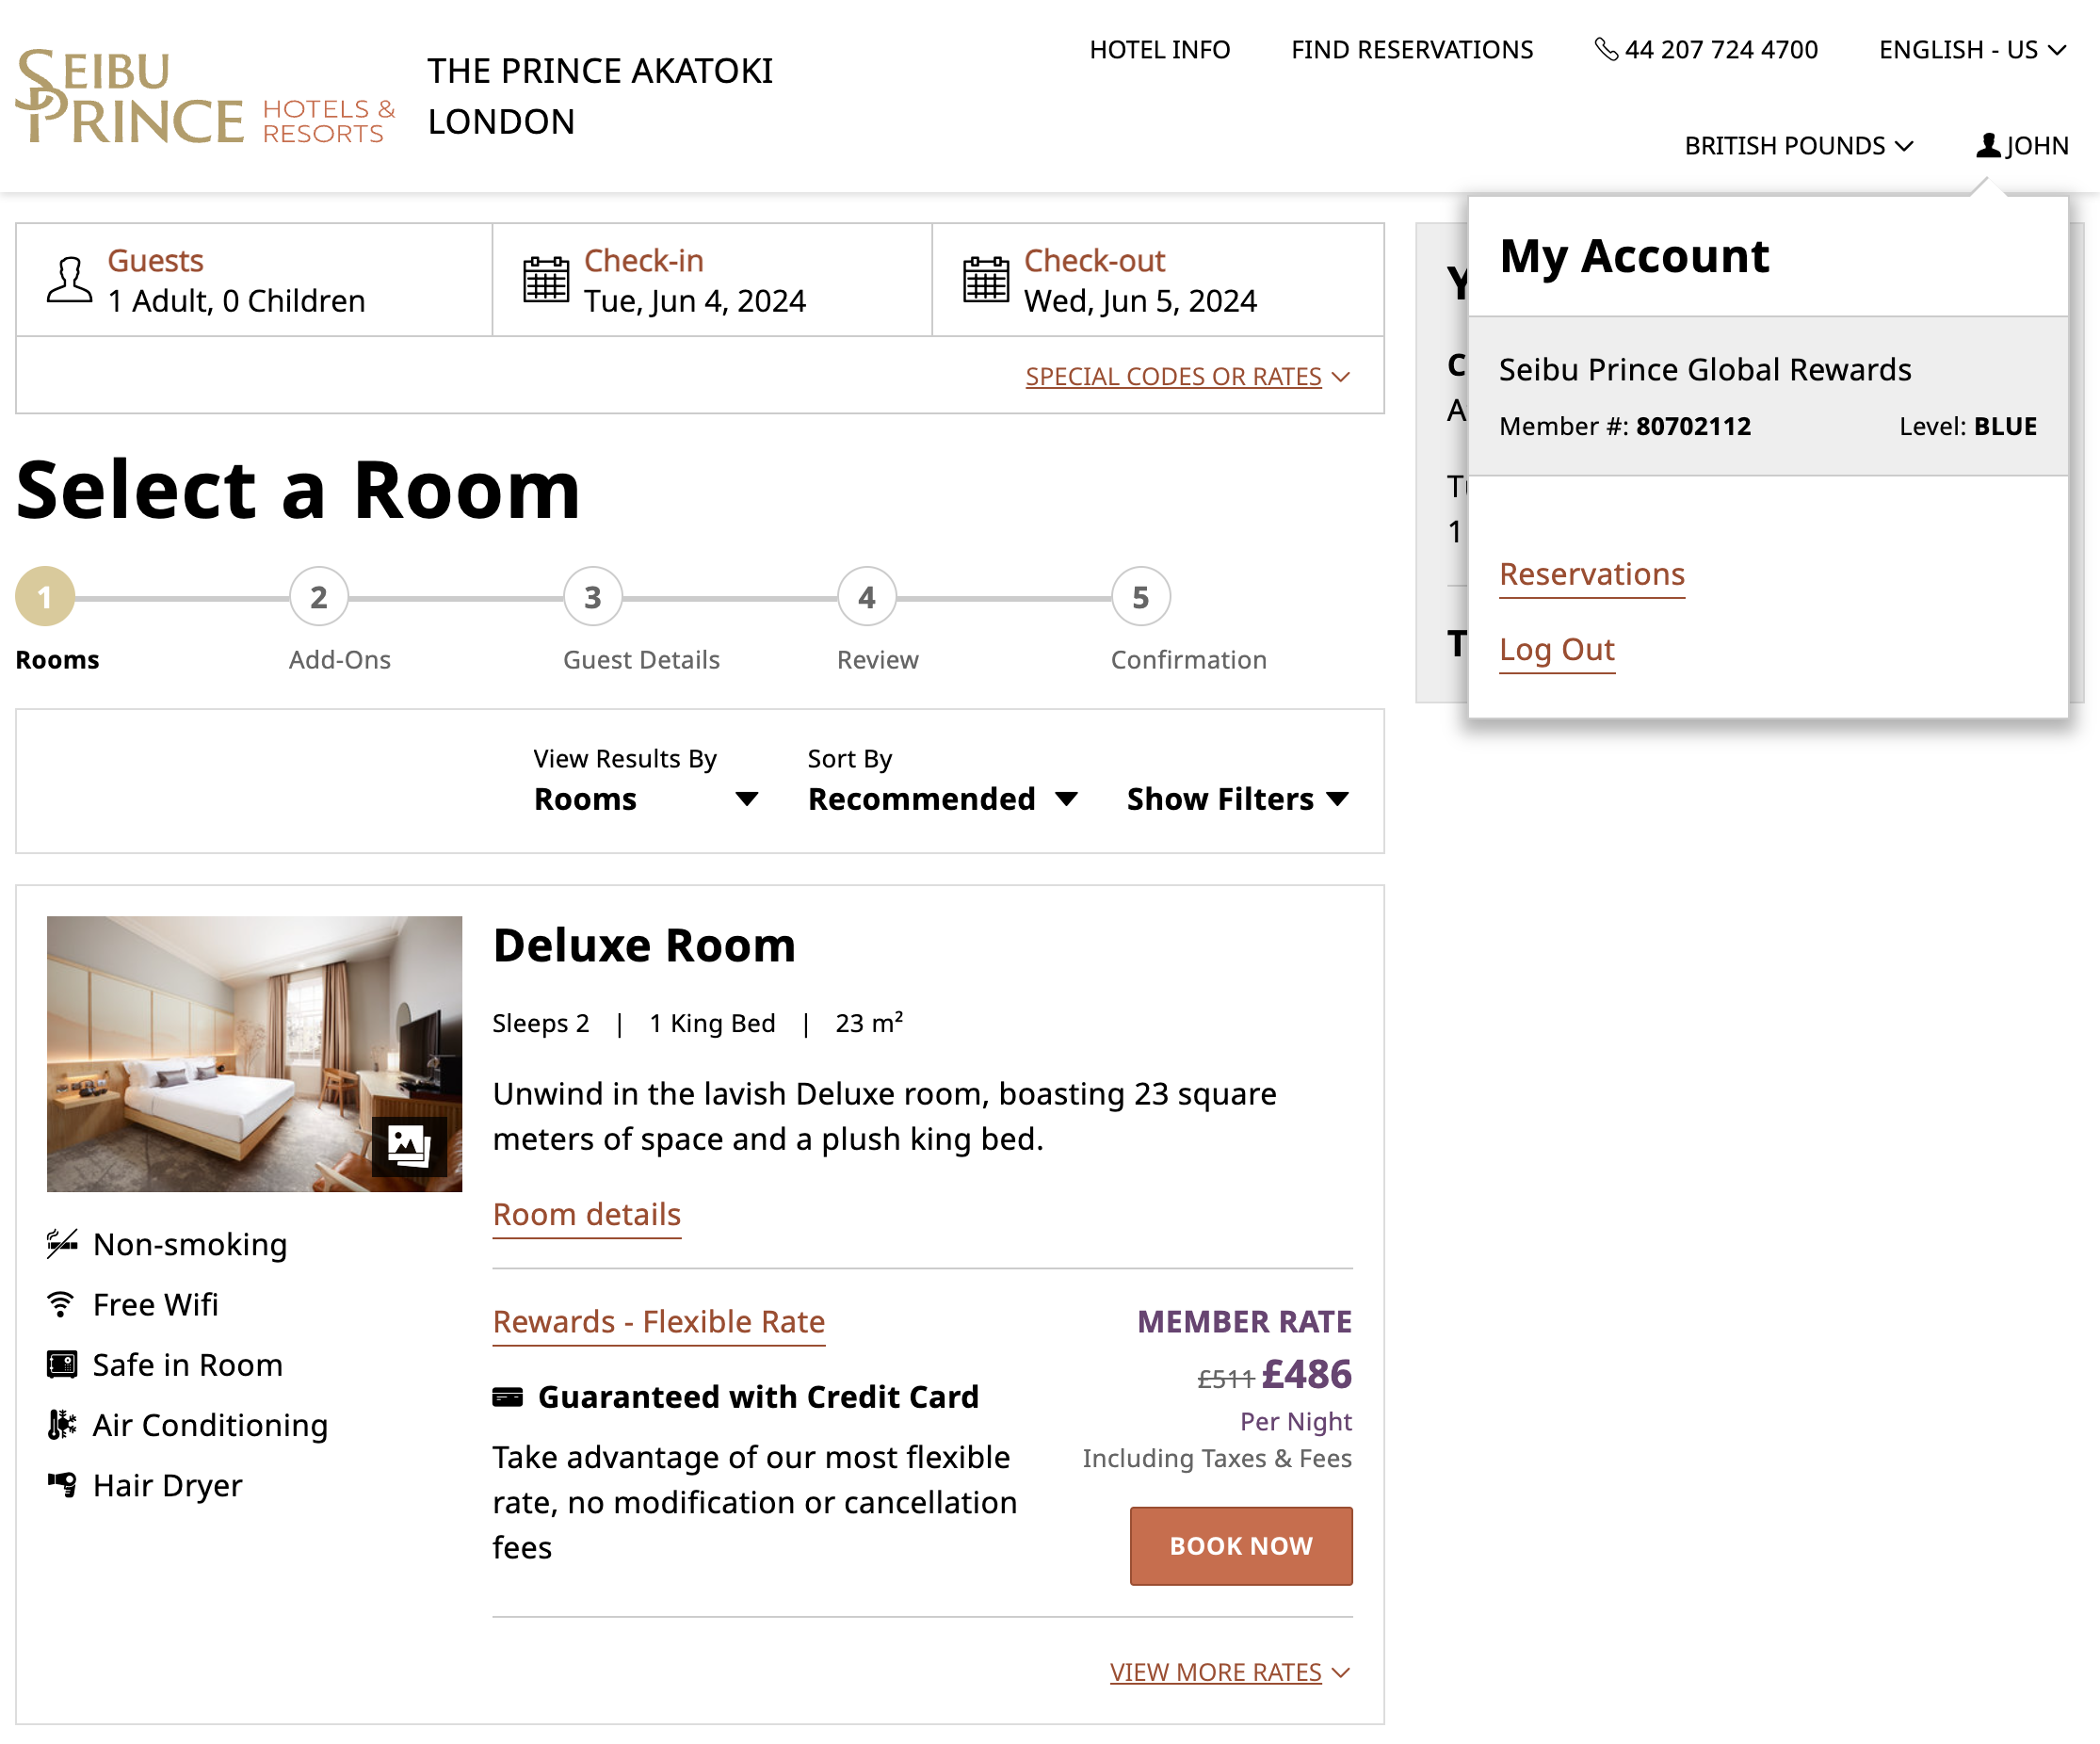The height and width of the screenshot is (1744, 2100).
Task: Open Hotel Info in the top menu
Action: click(1159, 50)
